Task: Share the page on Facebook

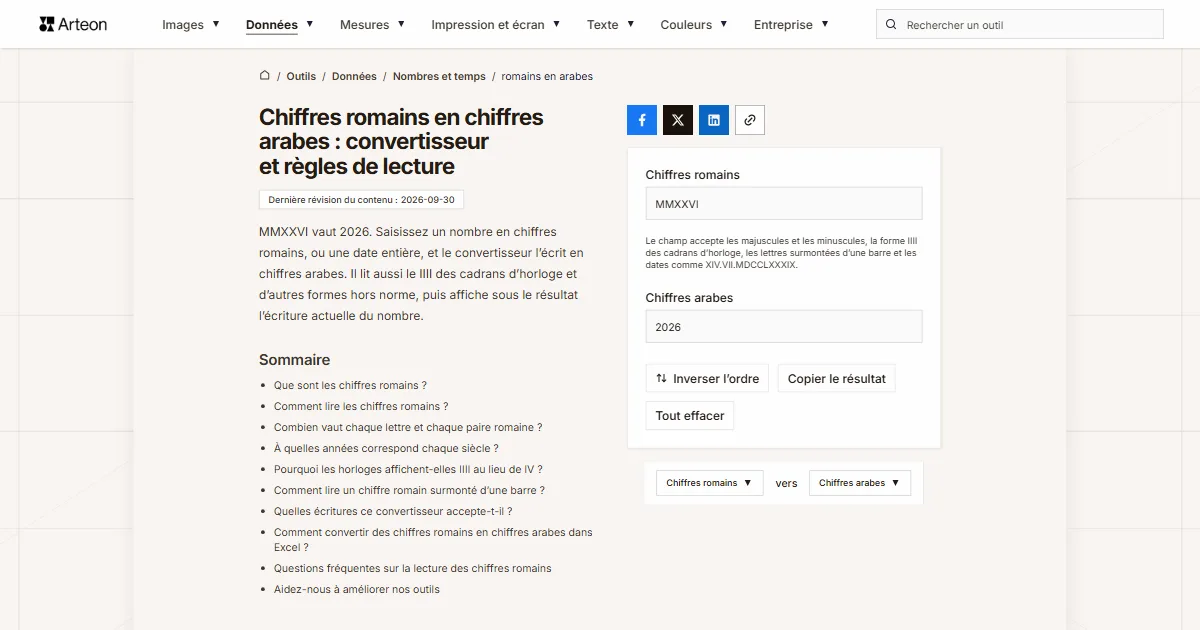Action: pos(642,120)
